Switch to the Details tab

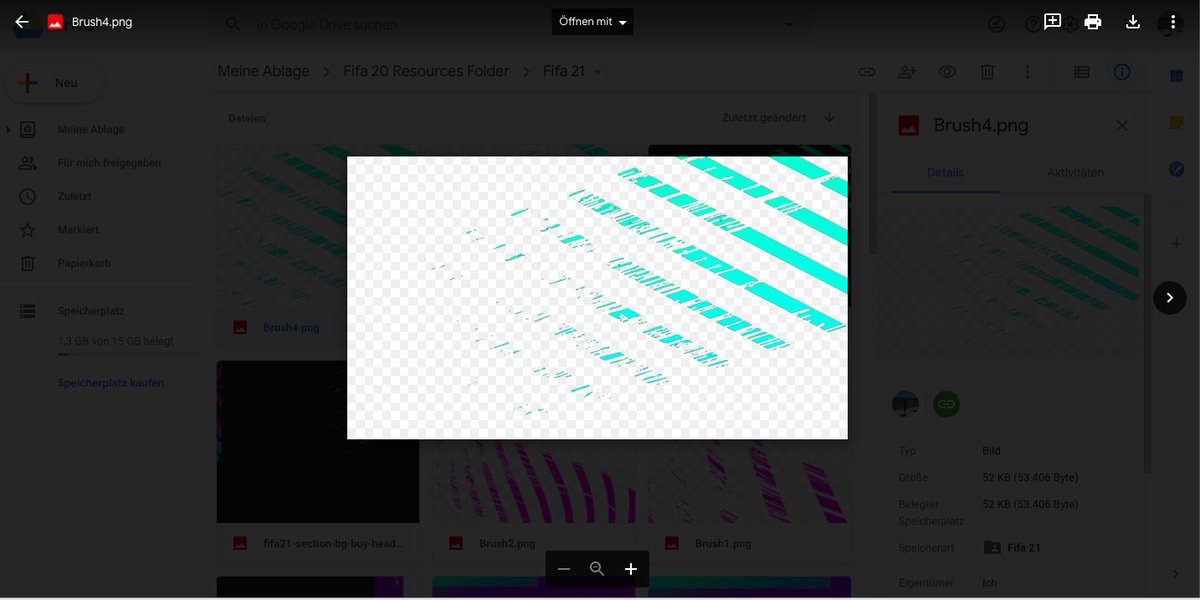pos(945,172)
